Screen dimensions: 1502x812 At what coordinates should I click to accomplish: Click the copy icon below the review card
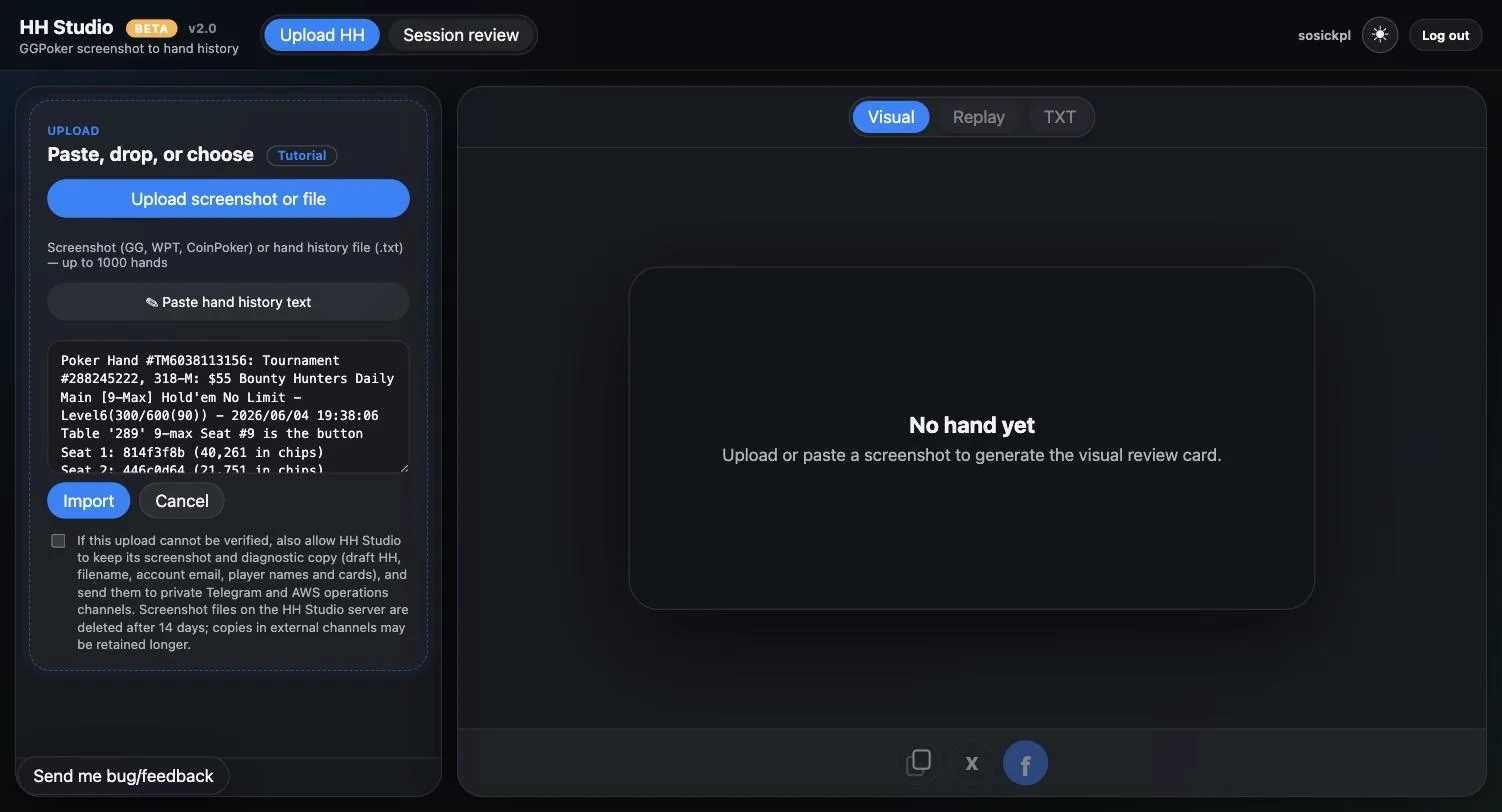coord(919,763)
